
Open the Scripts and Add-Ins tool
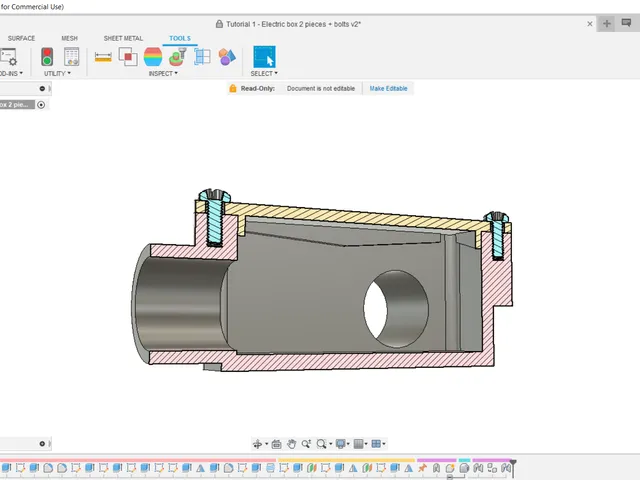coord(8,57)
